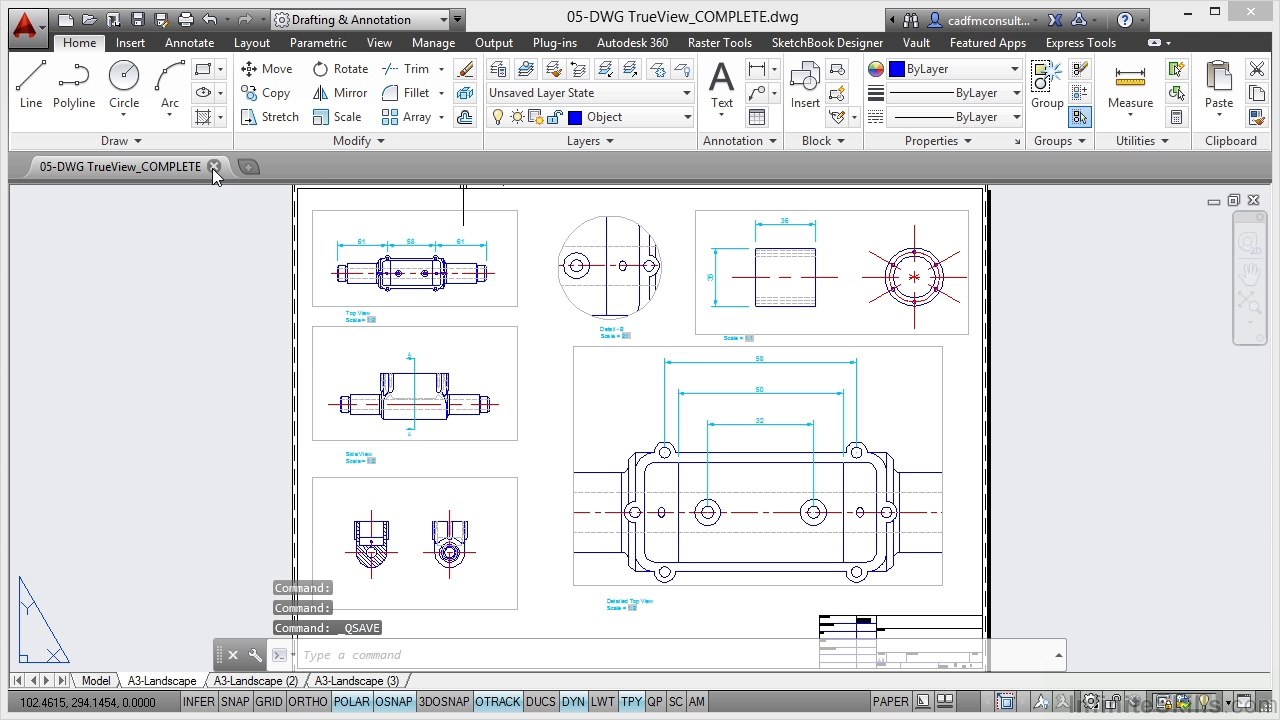Activate the Trim tool
The image size is (1280, 720).
[406, 69]
